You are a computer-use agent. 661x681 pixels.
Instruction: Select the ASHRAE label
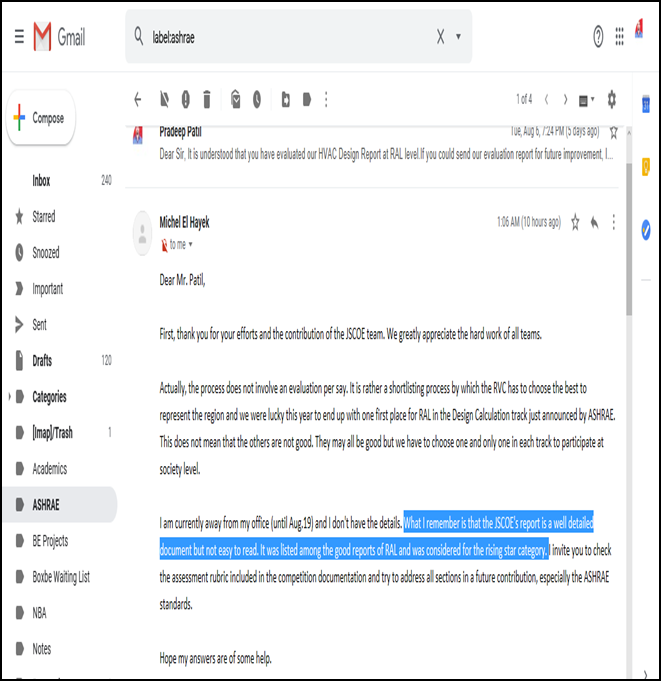(x=60, y=505)
